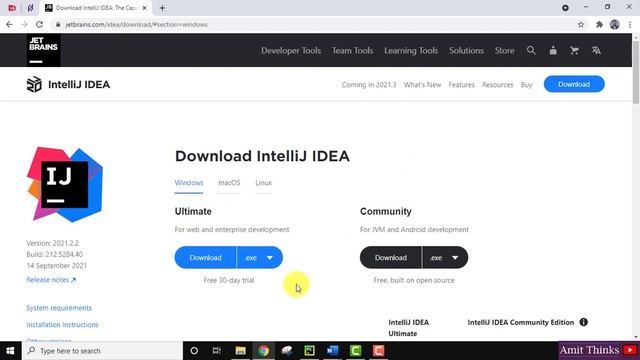Open the Learning Tools menu
This screenshot has width=640, height=360.
tap(411, 51)
